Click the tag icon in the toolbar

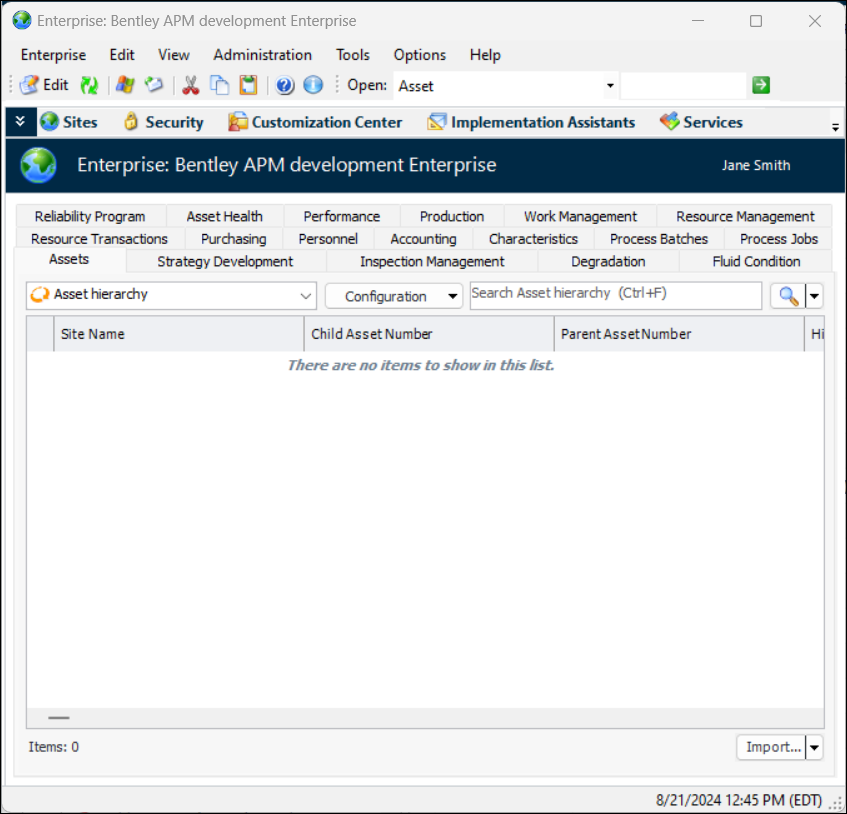[154, 85]
